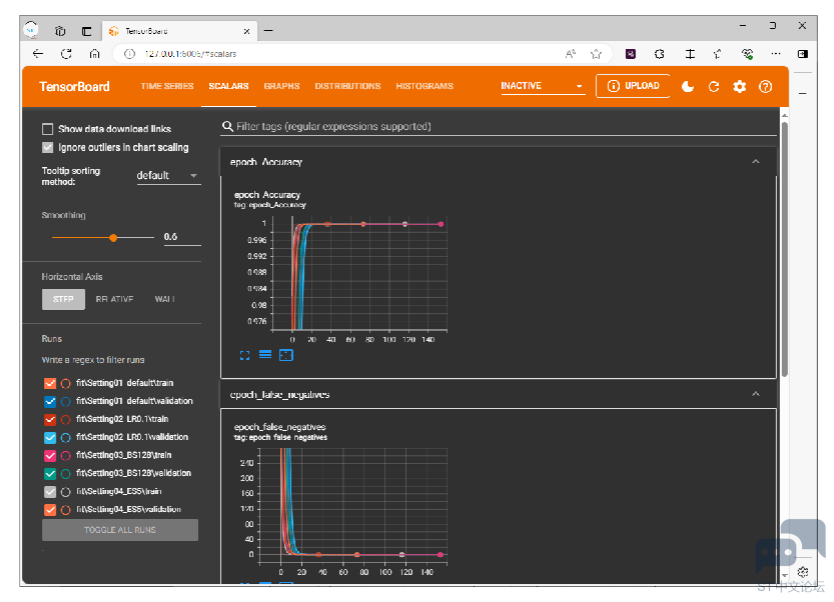Open the help question mark icon
This screenshot has height=602, width=834.
point(766,86)
